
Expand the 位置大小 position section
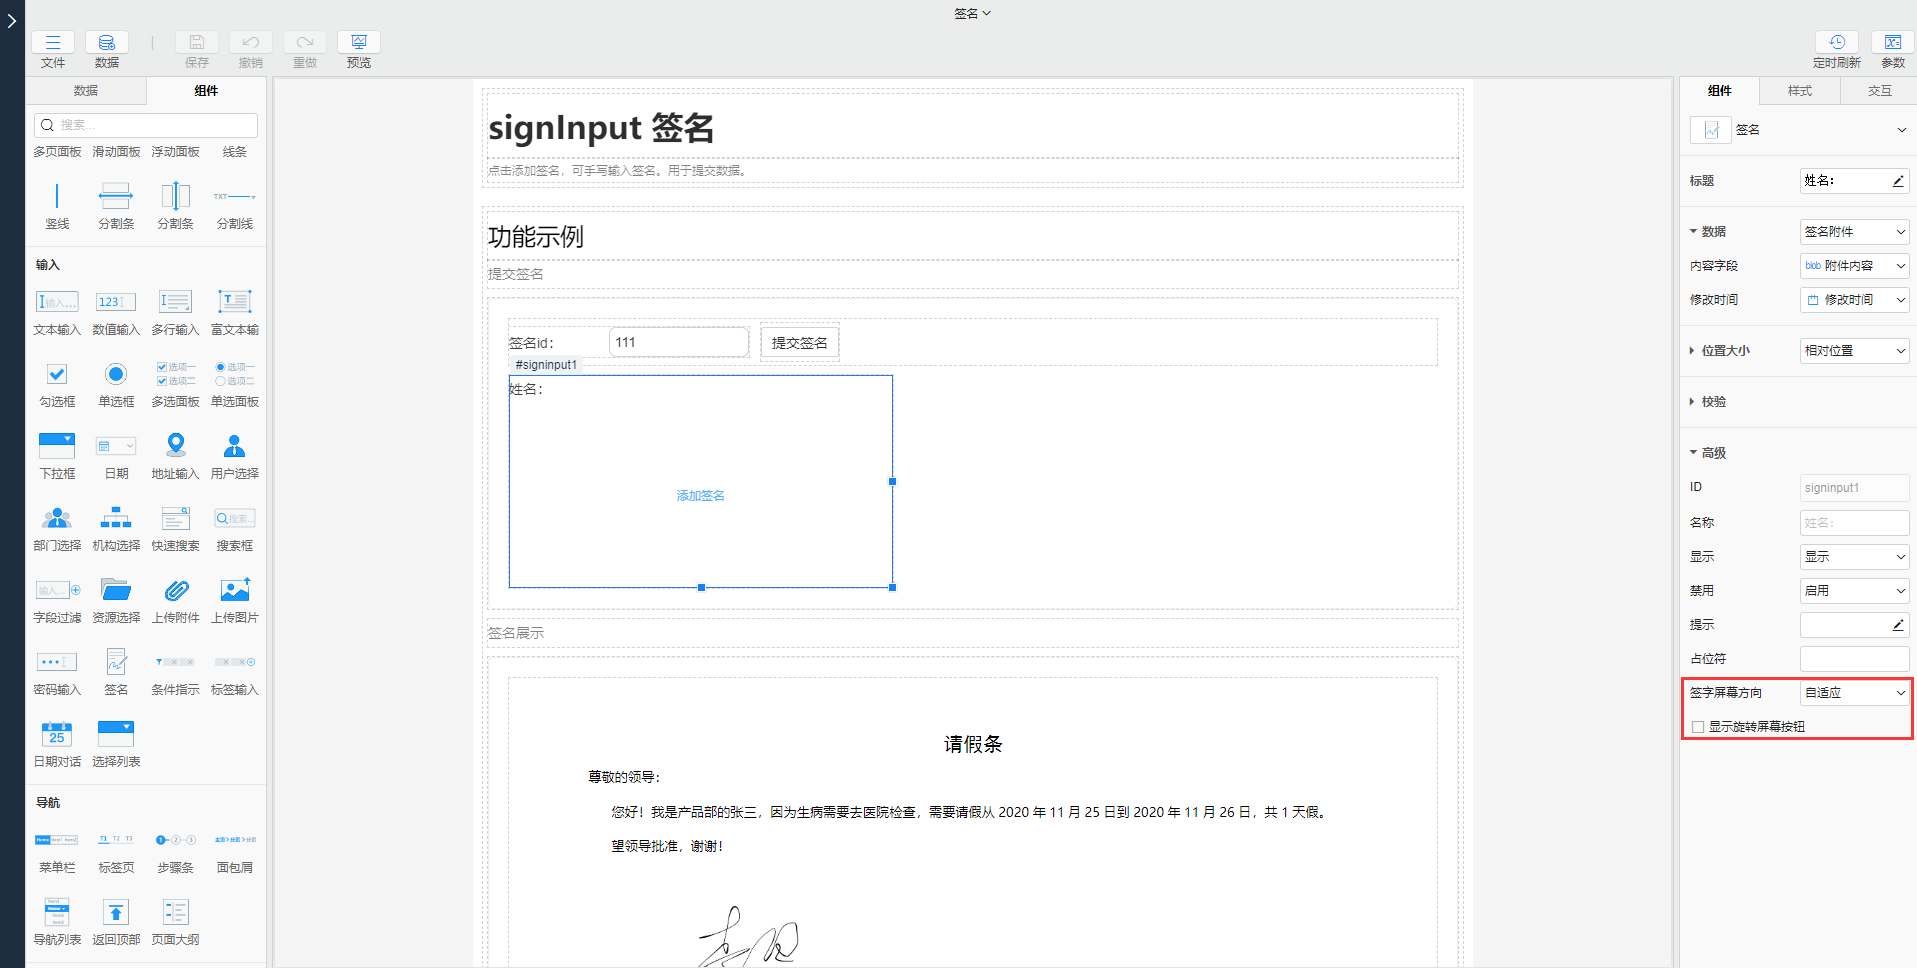pyautogui.click(x=1719, y=351)
